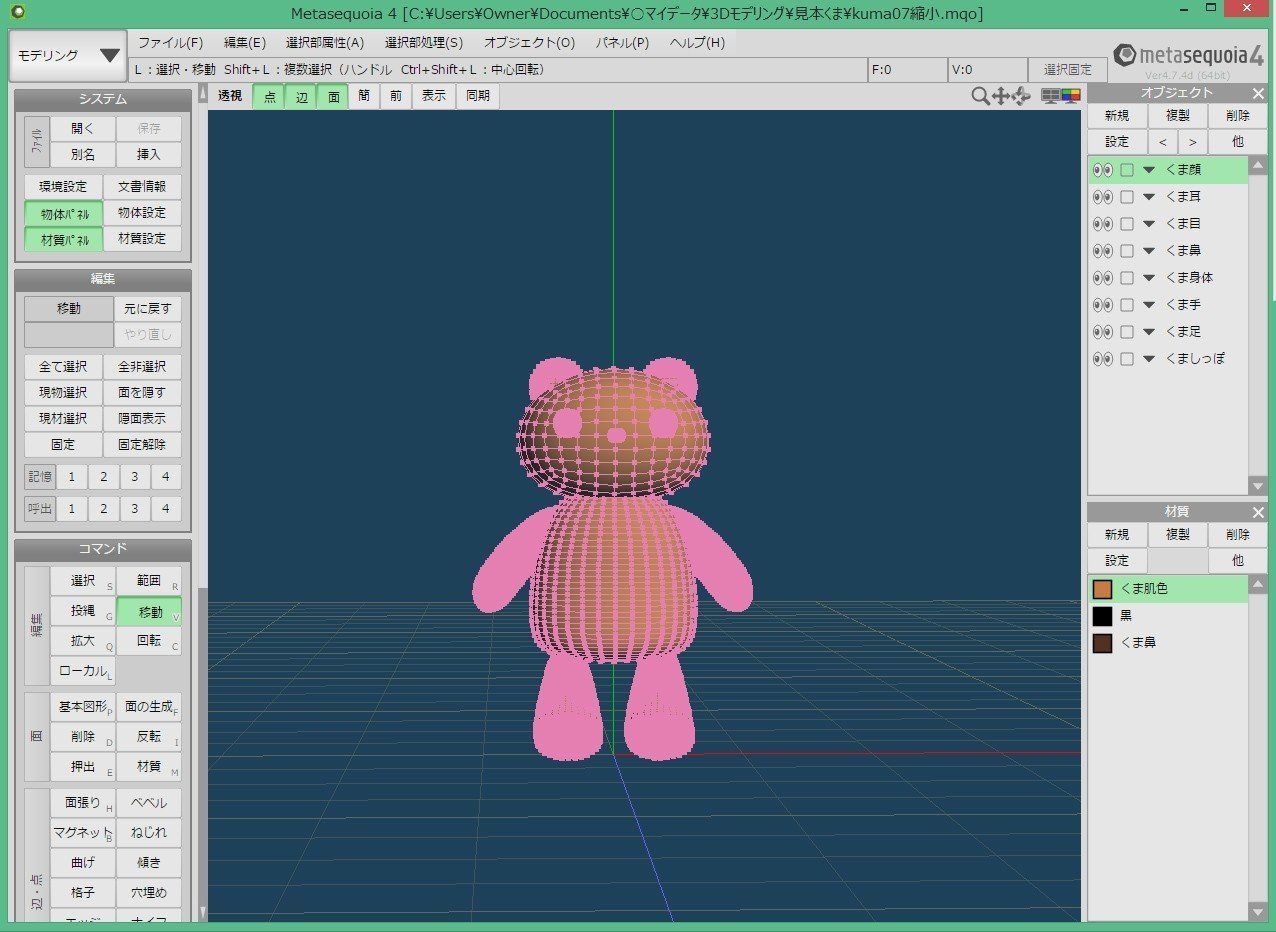Screen dimensions: 1276x932
Task: Toggle 点 vertex display in viewport toolbar
Action: 269,96
